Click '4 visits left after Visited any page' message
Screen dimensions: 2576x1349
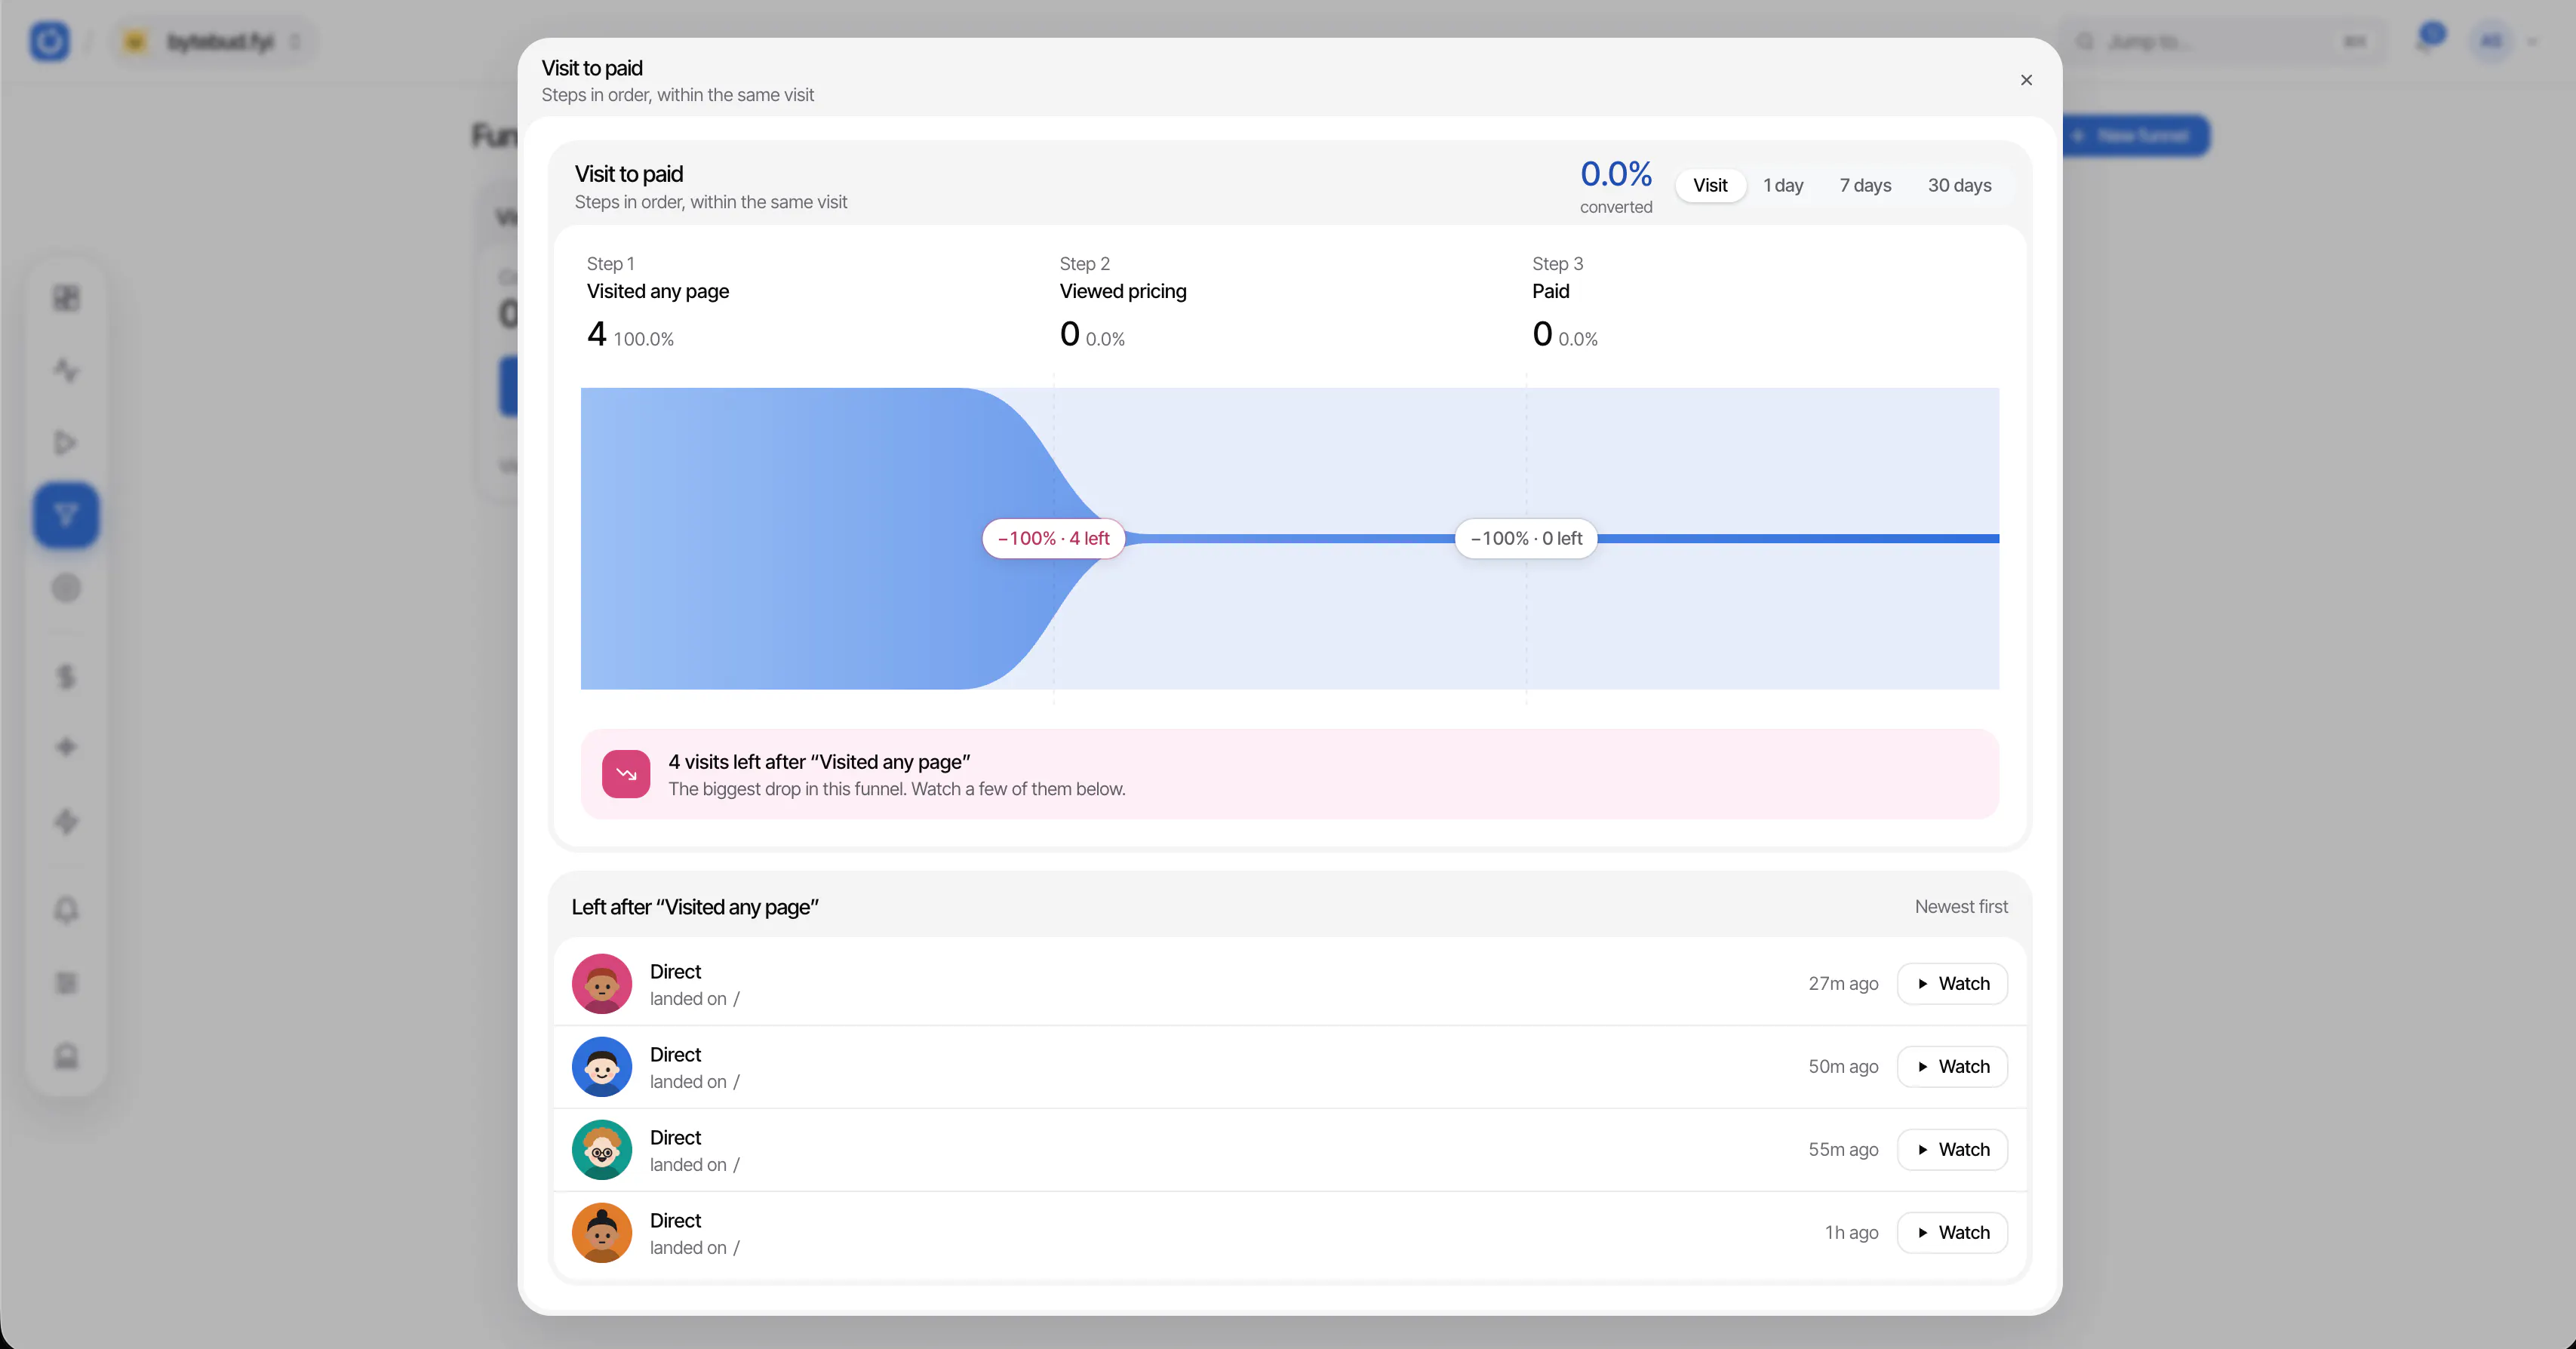tap(819, 762)
